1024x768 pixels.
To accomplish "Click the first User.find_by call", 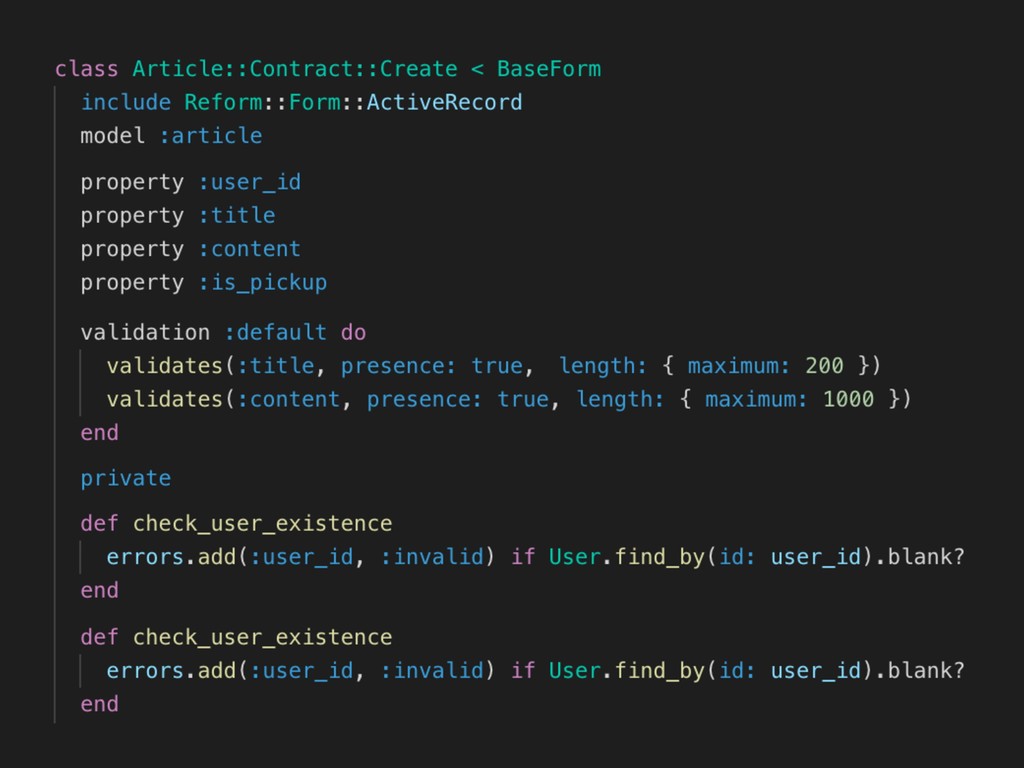I will (x=626, y=557).
